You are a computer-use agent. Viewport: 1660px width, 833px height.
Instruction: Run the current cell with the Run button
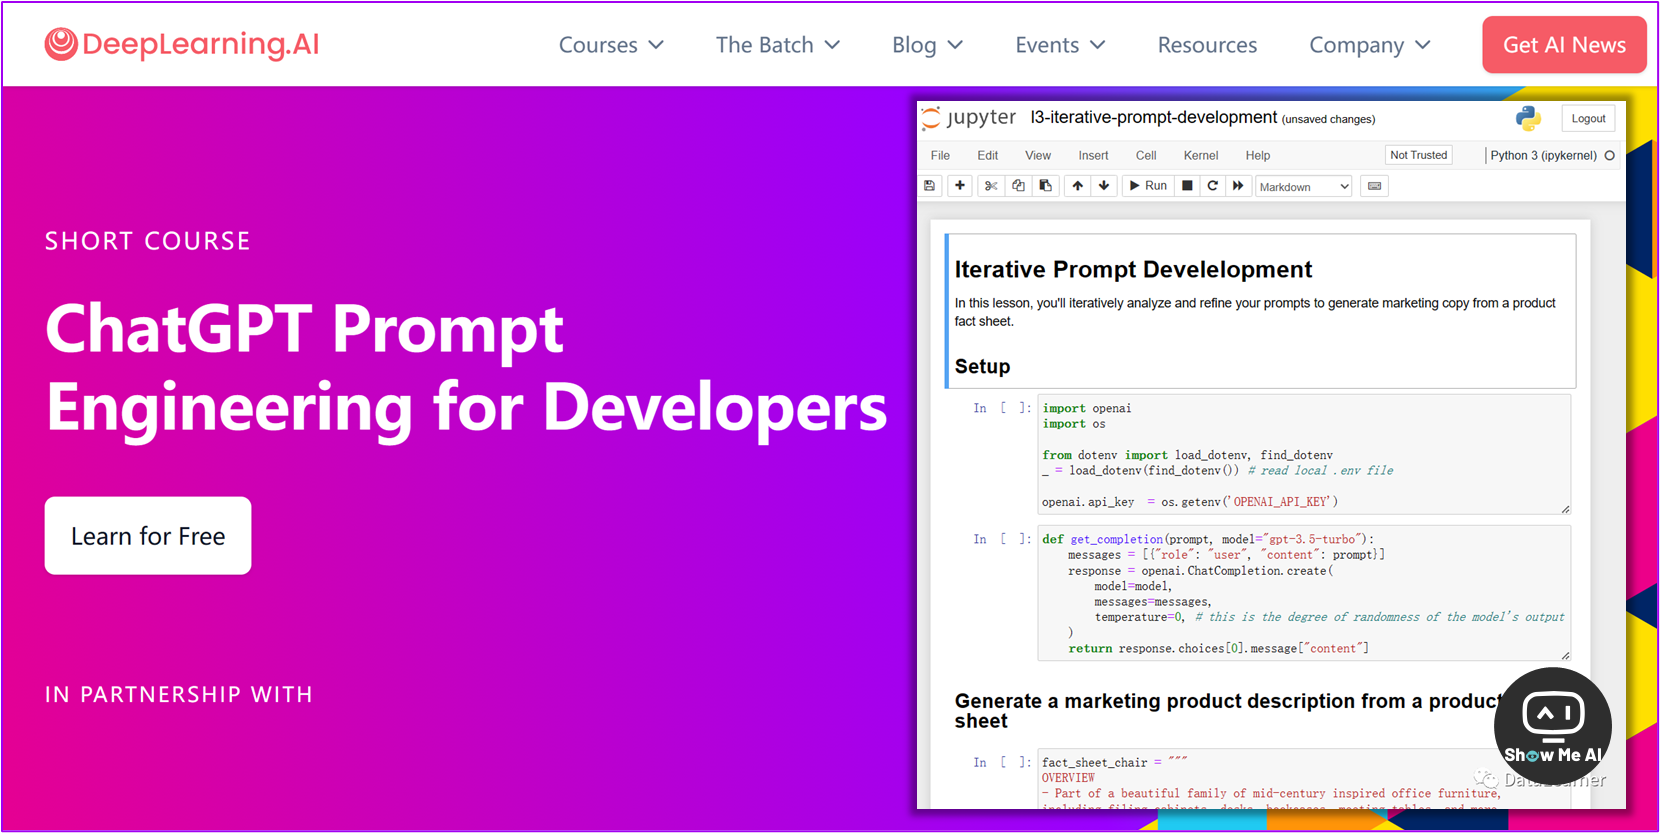1148,186
